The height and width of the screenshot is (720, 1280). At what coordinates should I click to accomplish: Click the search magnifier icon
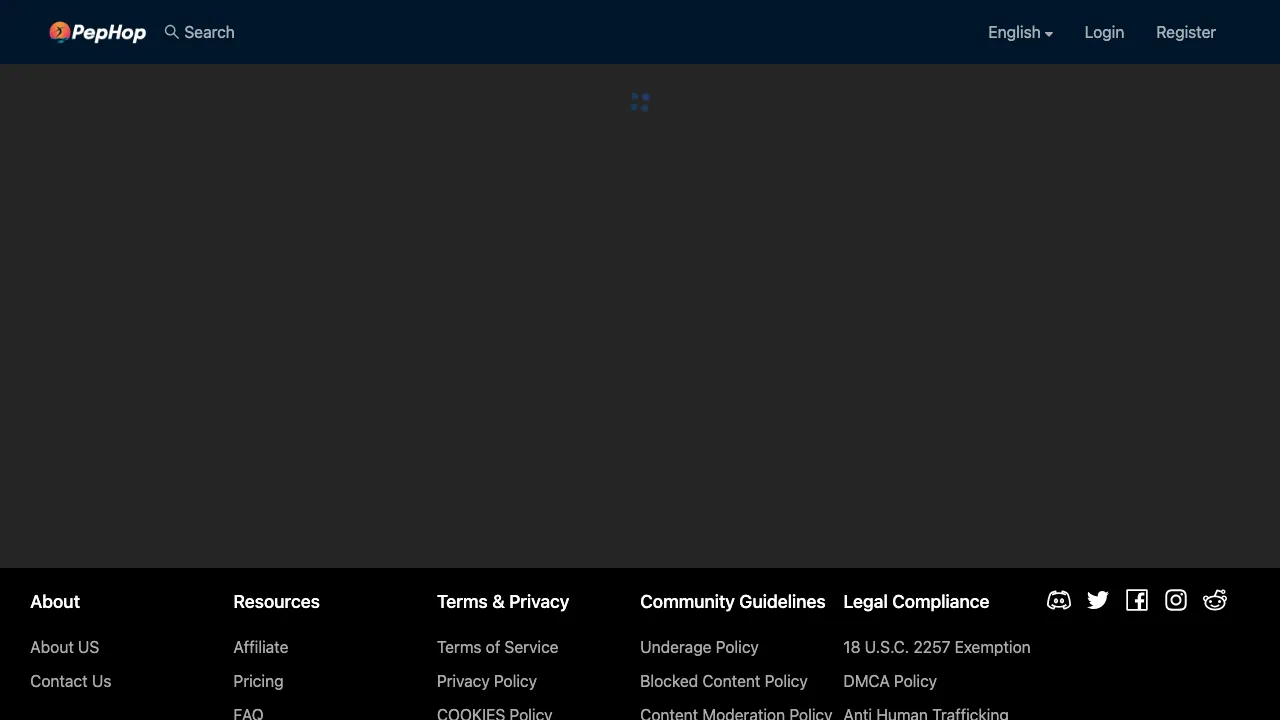[171, 32]
